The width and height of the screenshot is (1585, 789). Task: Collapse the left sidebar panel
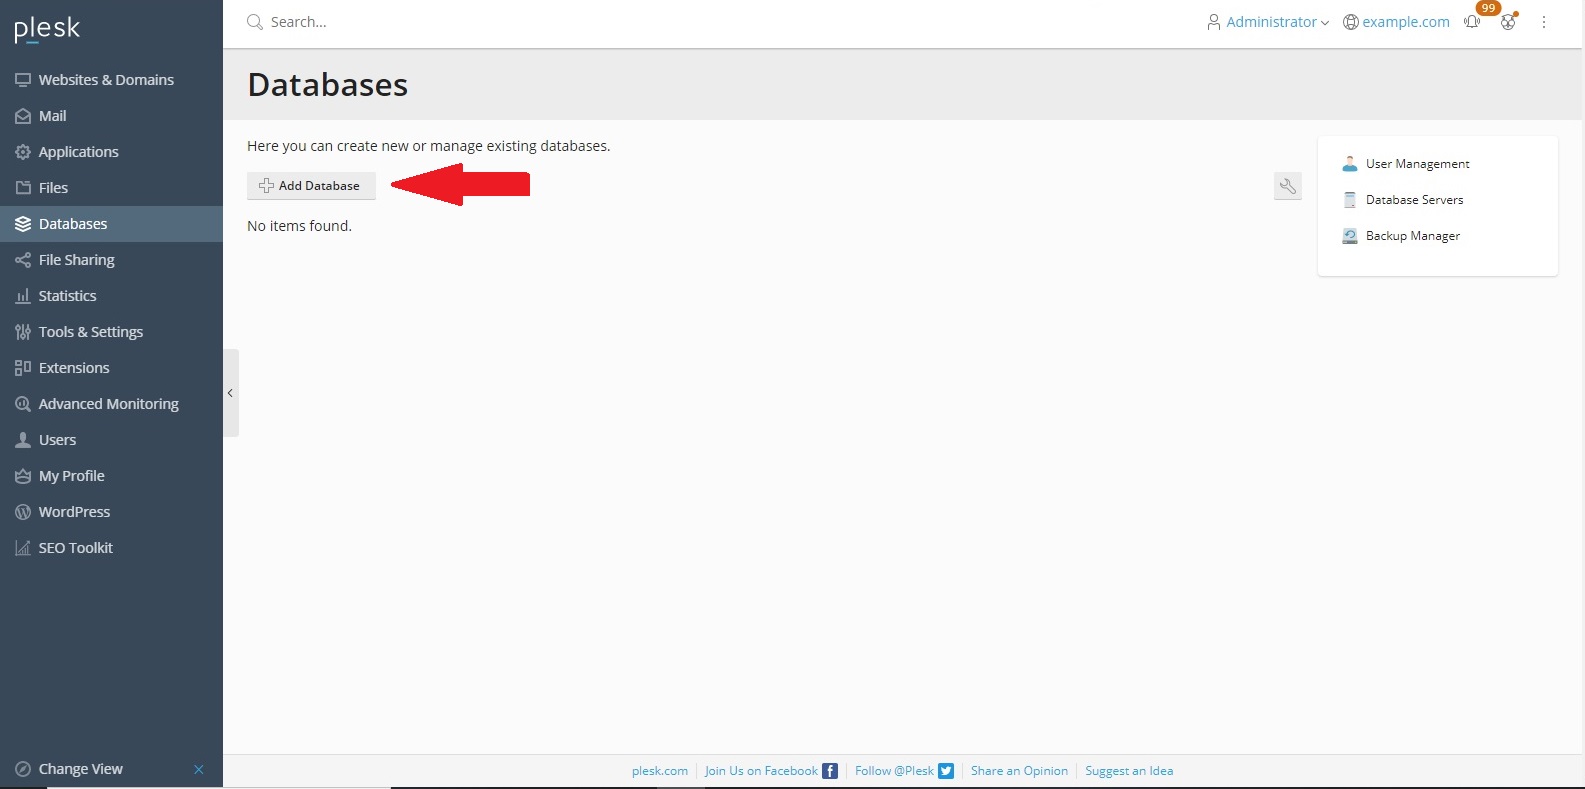230,393
